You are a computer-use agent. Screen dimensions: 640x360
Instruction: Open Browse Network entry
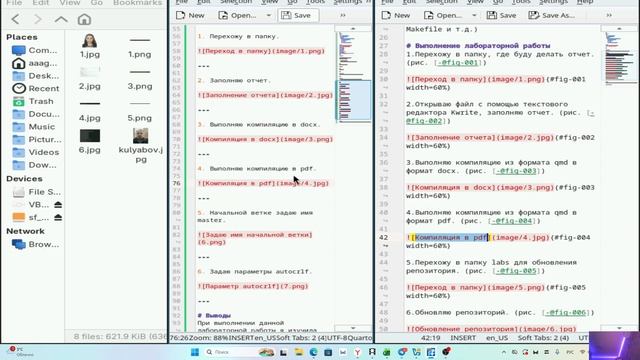pos(35,244)
